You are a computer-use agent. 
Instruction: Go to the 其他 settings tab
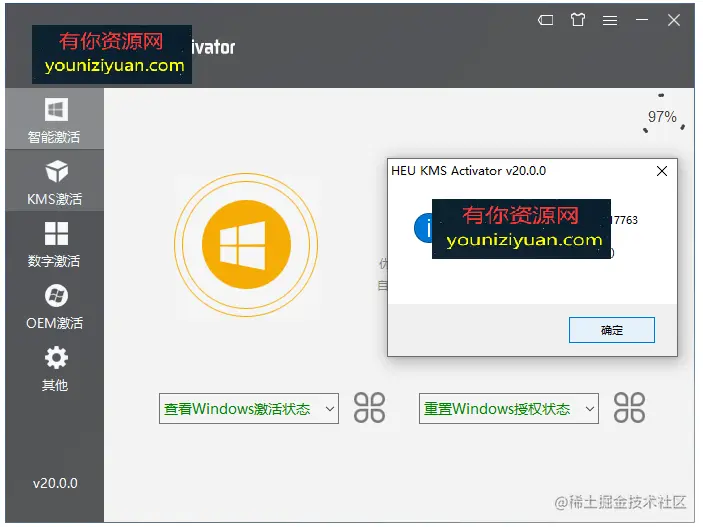tap(54, 368)
